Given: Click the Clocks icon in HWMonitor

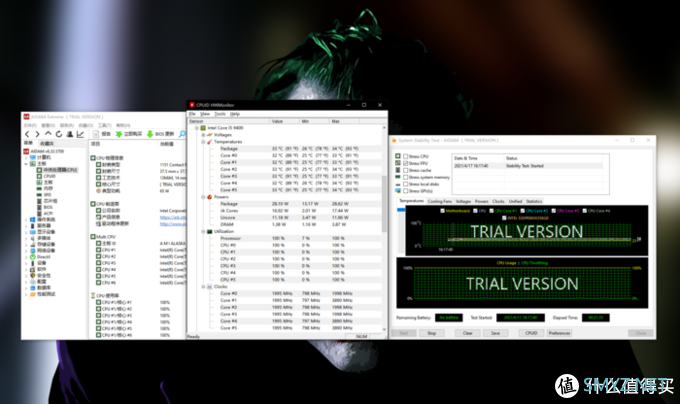Looking at the screenshot, I should [209, 287].
